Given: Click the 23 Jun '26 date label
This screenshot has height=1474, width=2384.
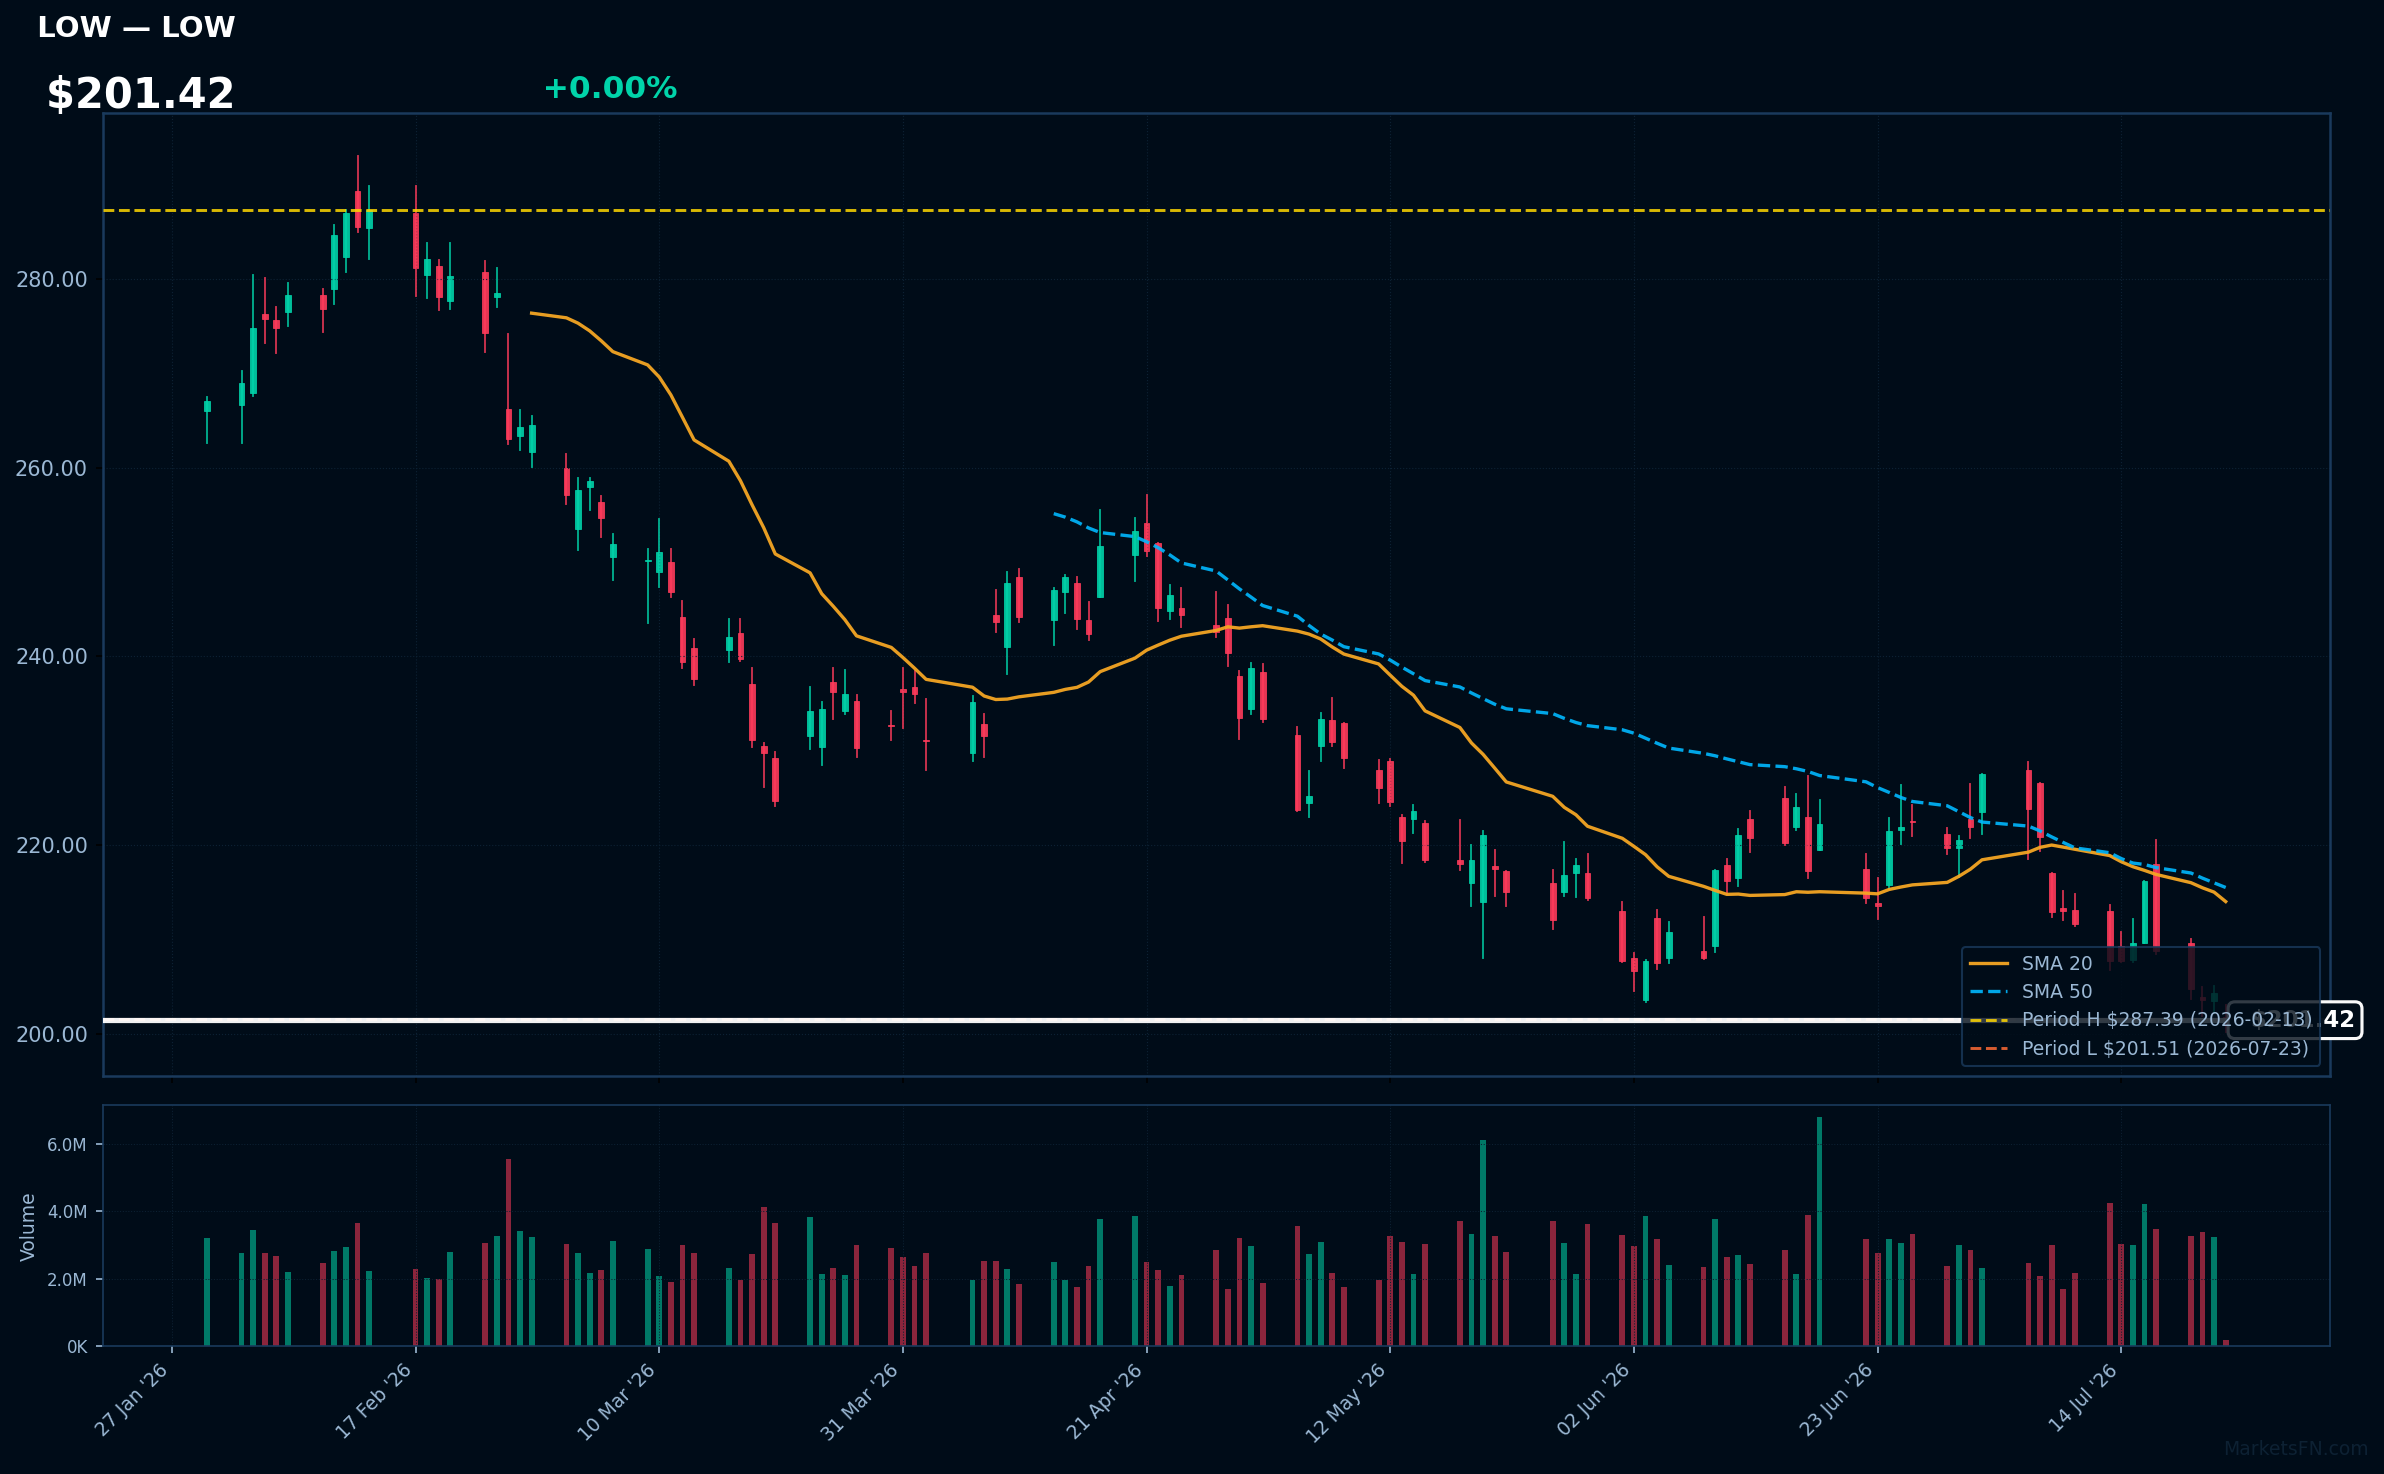Looking at the screenshot, I should pyautogui.click(x=1838, y=1398).
